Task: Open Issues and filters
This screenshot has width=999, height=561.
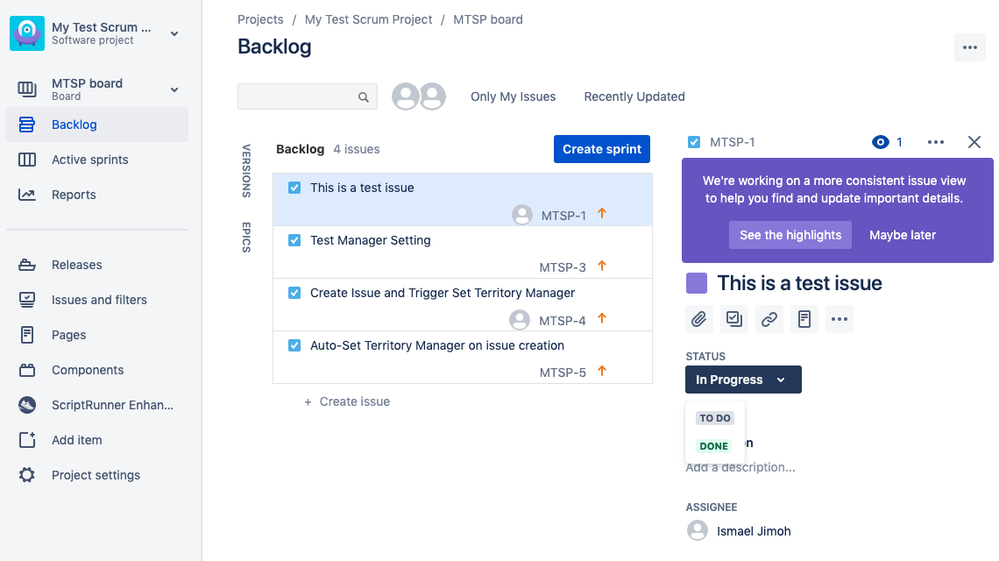Action: click(x=99, y=300)
